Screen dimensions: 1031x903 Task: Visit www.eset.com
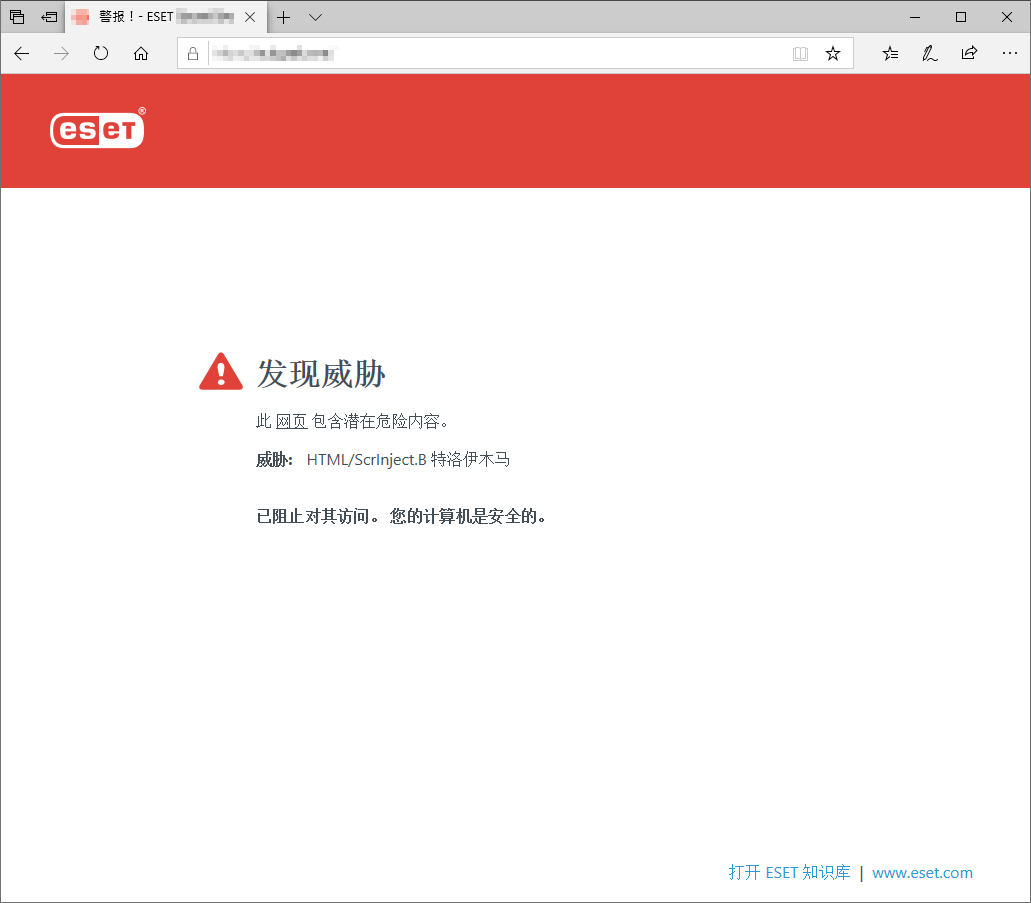[922, 872]
